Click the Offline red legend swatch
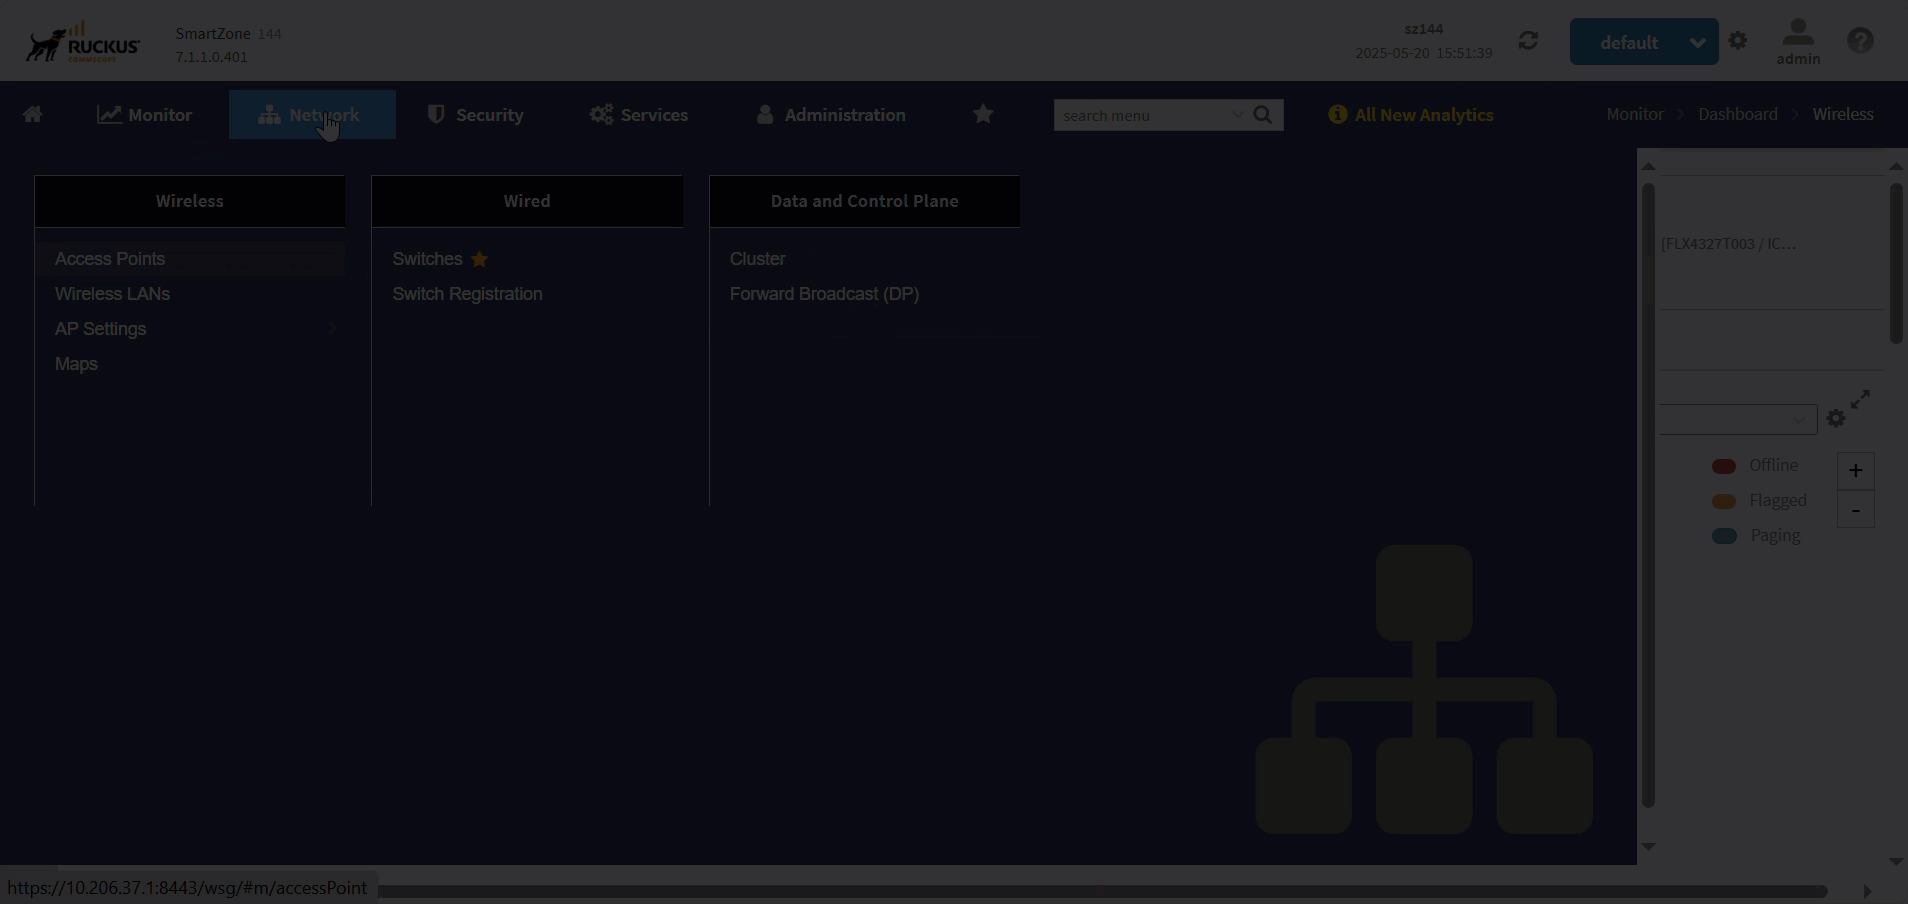The height and width of the screenshot is (904, 1908). click(1724, 466)
